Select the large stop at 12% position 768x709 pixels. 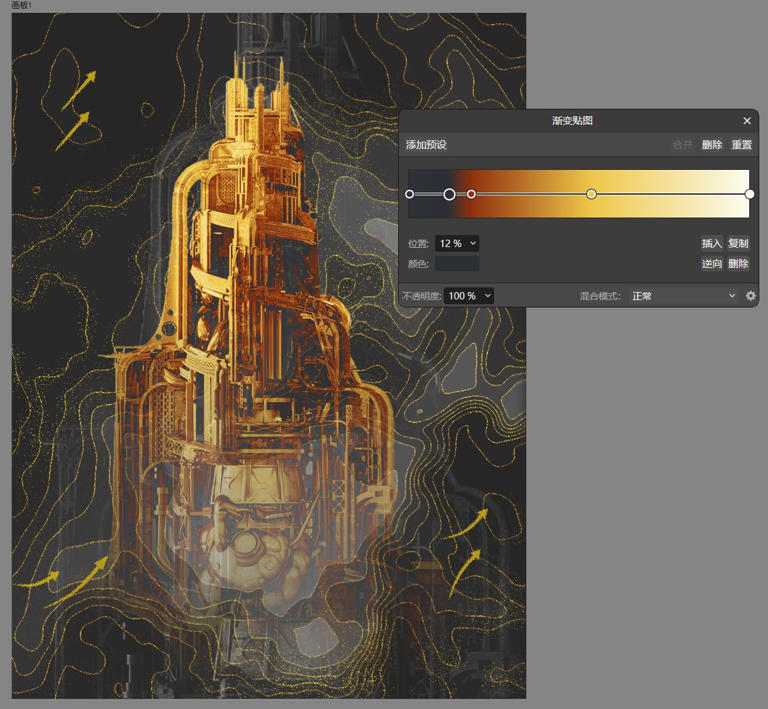tap(449, 194)
